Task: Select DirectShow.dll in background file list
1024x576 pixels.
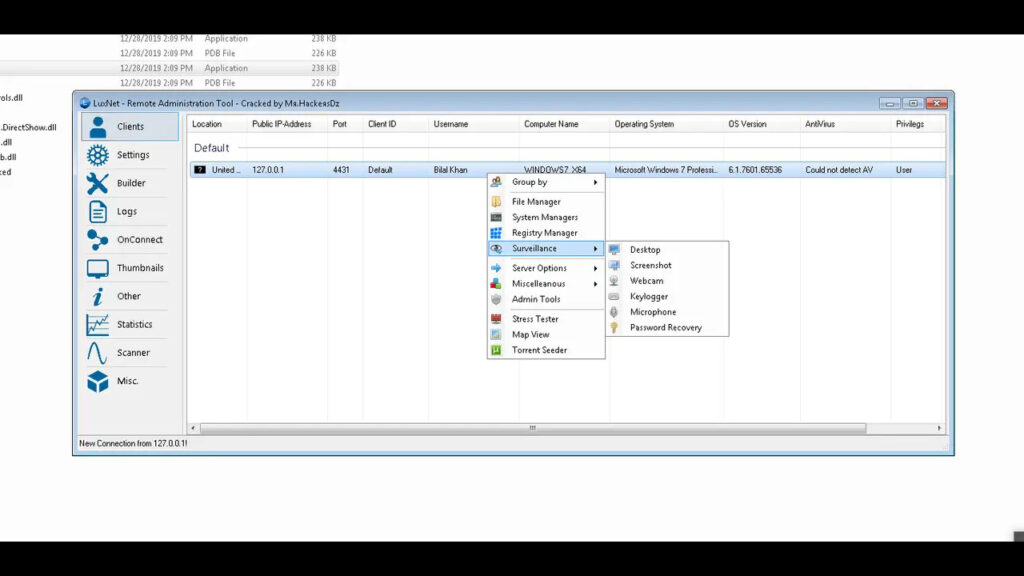Action: pos(29,127)
